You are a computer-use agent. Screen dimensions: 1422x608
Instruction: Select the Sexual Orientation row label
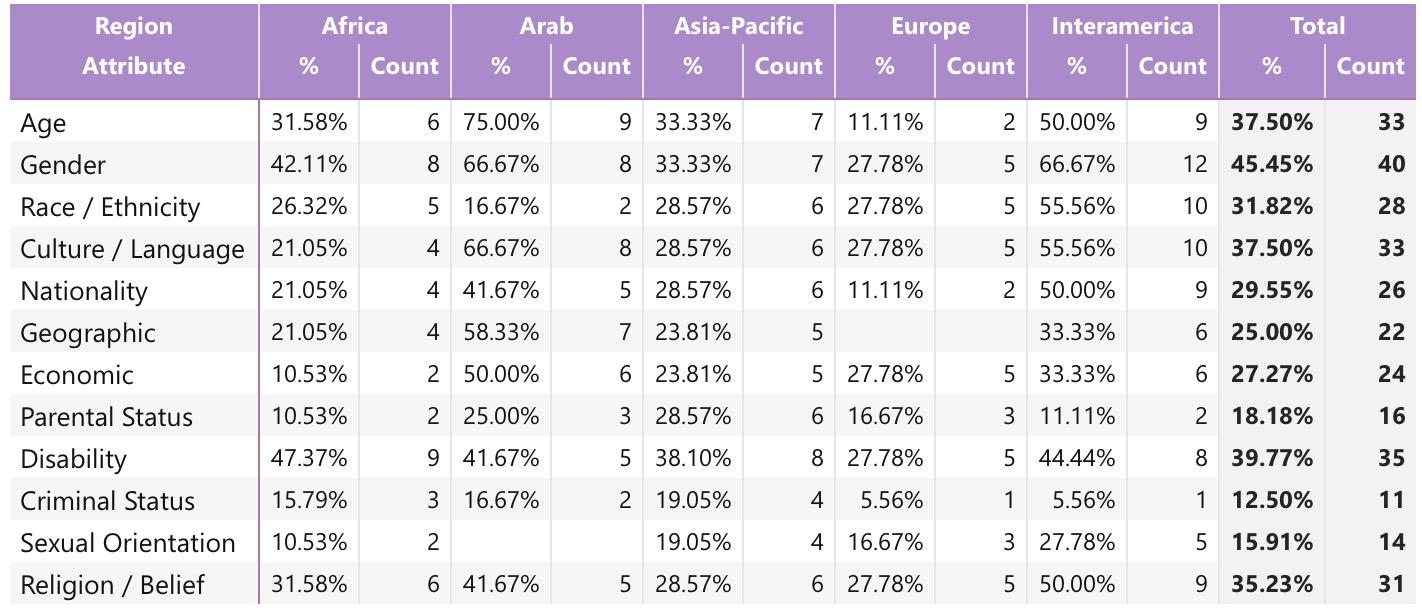128,543
